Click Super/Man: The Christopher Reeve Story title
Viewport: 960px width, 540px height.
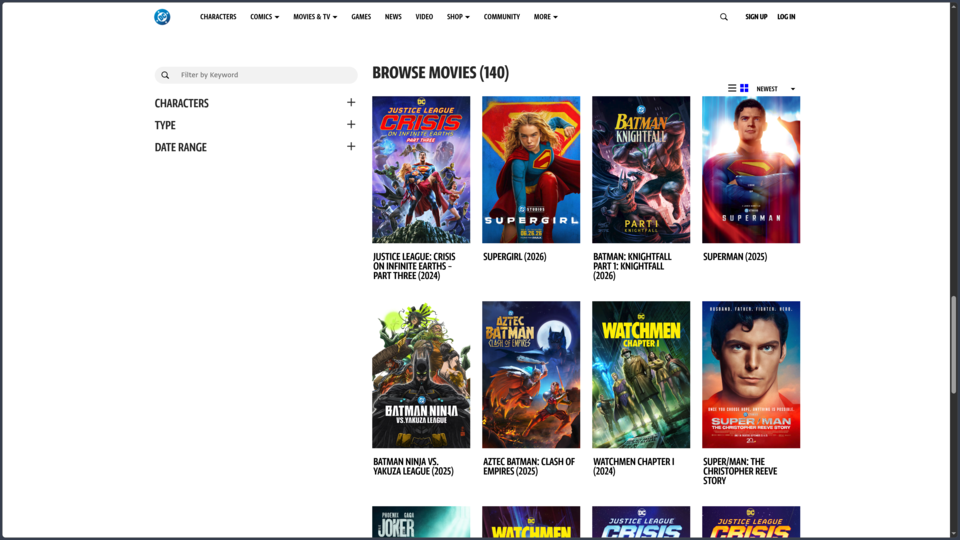(740, 471)
